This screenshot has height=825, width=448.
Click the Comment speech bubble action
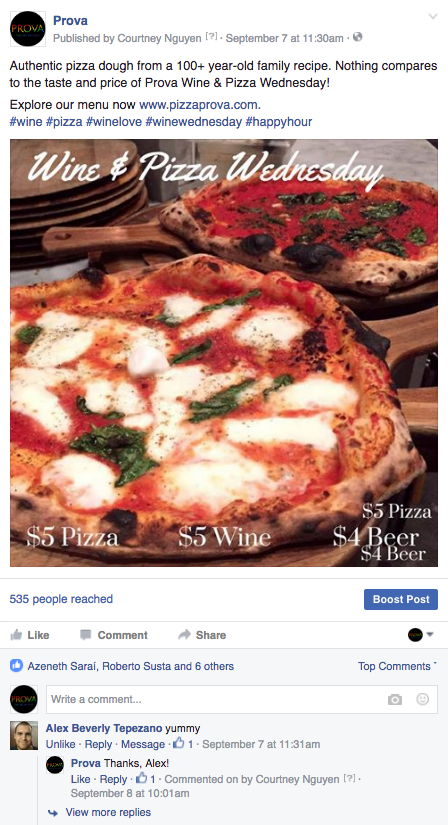coord(114,635)
